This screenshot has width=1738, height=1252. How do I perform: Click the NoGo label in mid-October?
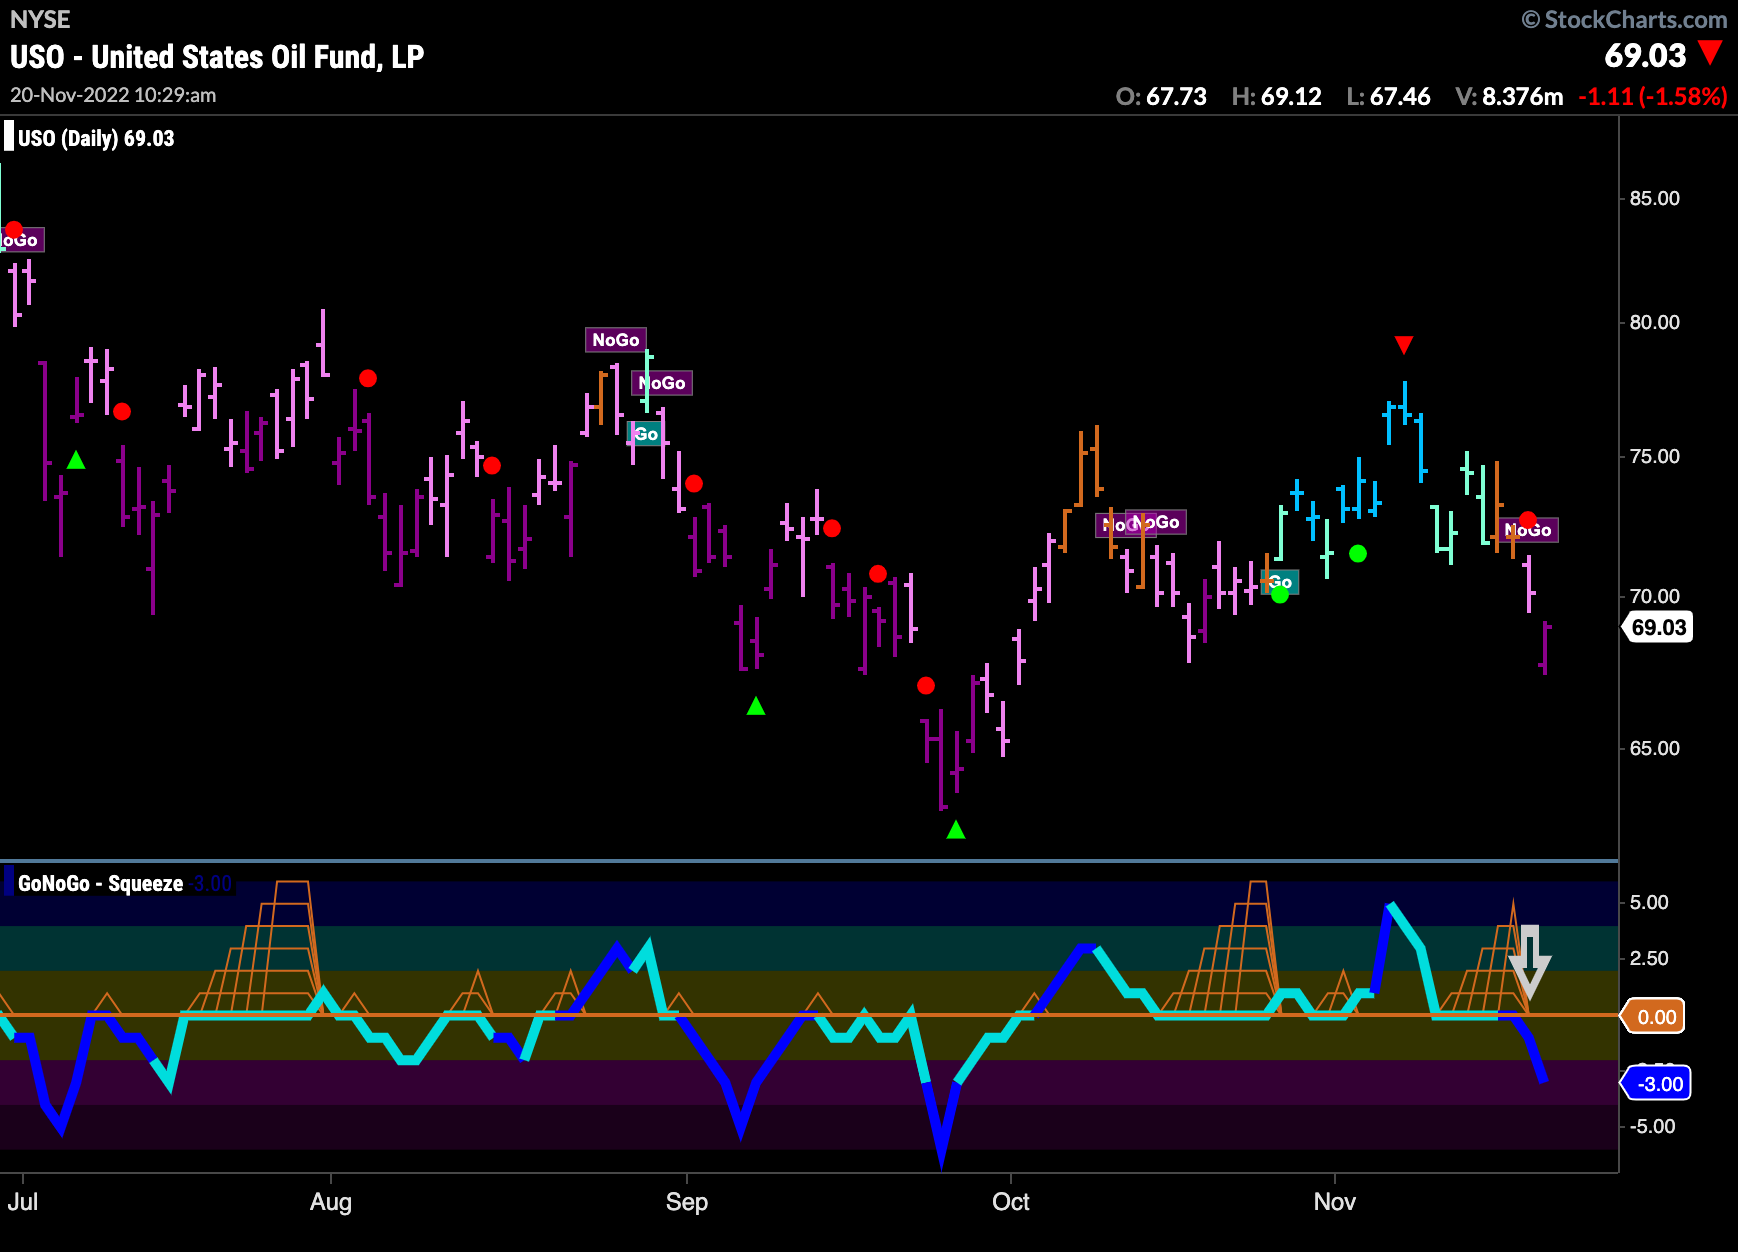(1156, 522)
